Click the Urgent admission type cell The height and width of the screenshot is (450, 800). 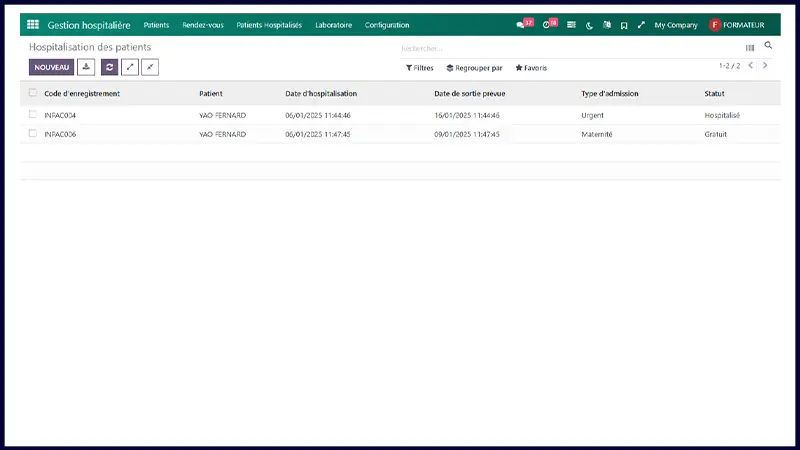(592, 115)
